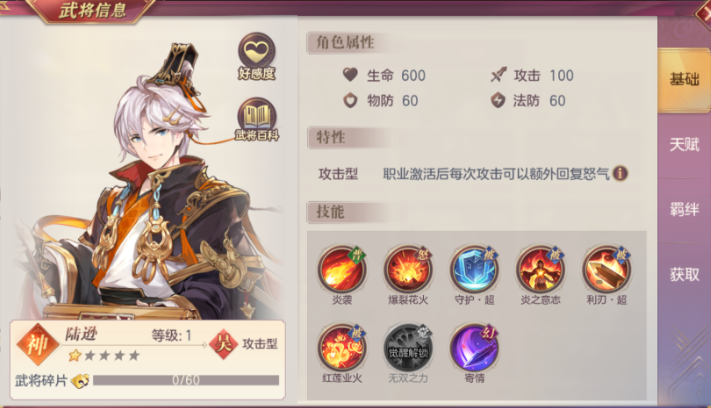Viewport: 711px width, 408px height.
Task: Select the 爆裂花火 skill icon
Action: click(x=408, y=269)
